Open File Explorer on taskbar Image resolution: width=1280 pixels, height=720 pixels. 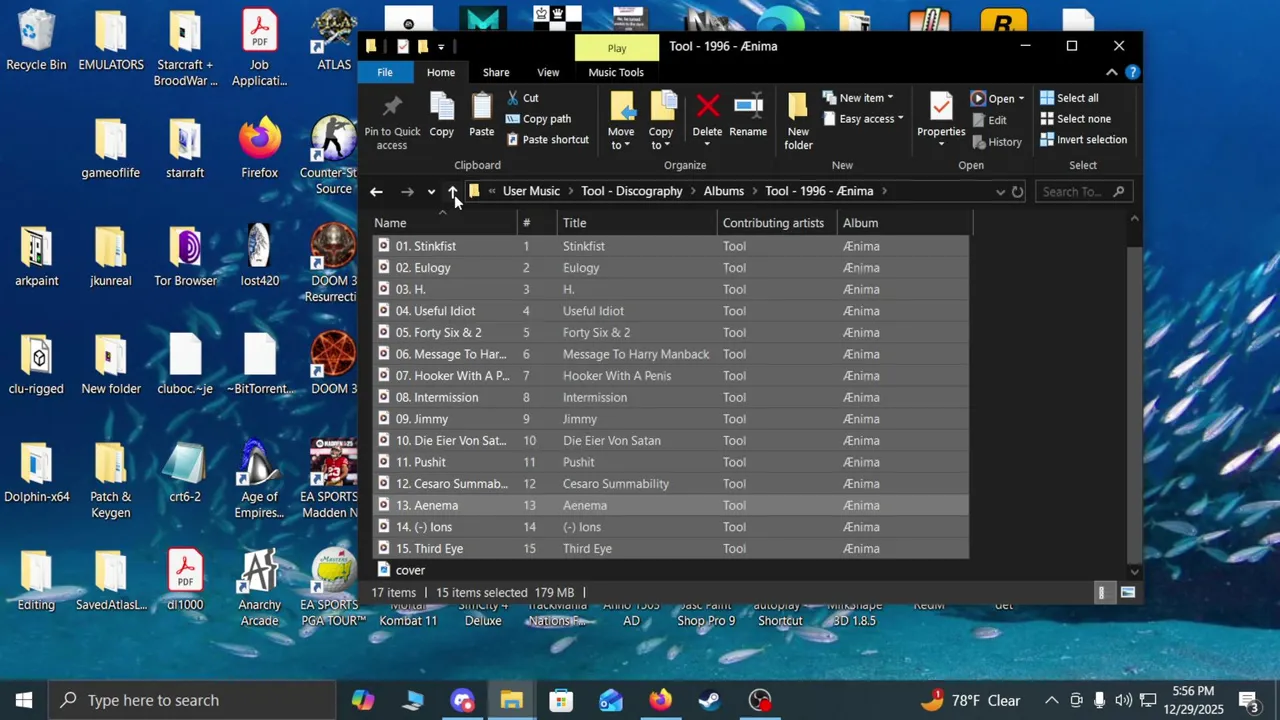point(512,700)
